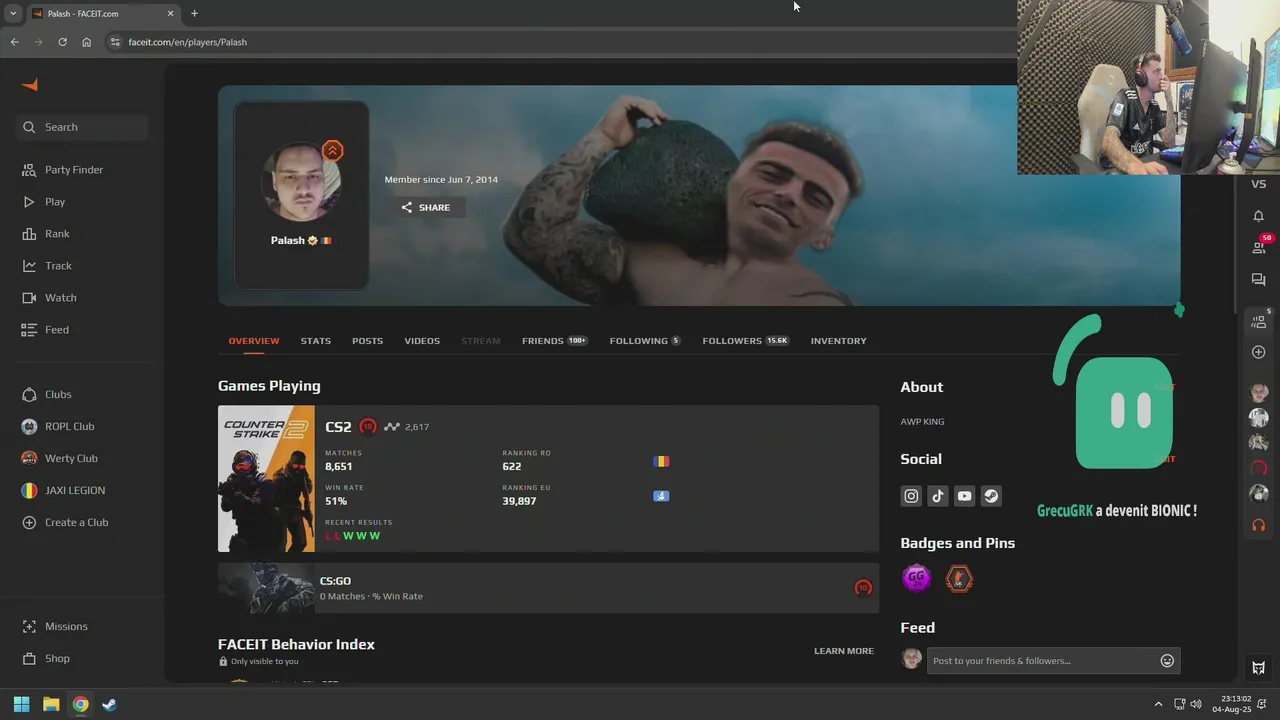Viewport: 1280px width, 720px height.
Task: Click LEARN MORE for Behavior Index
Action: [844, 651]
